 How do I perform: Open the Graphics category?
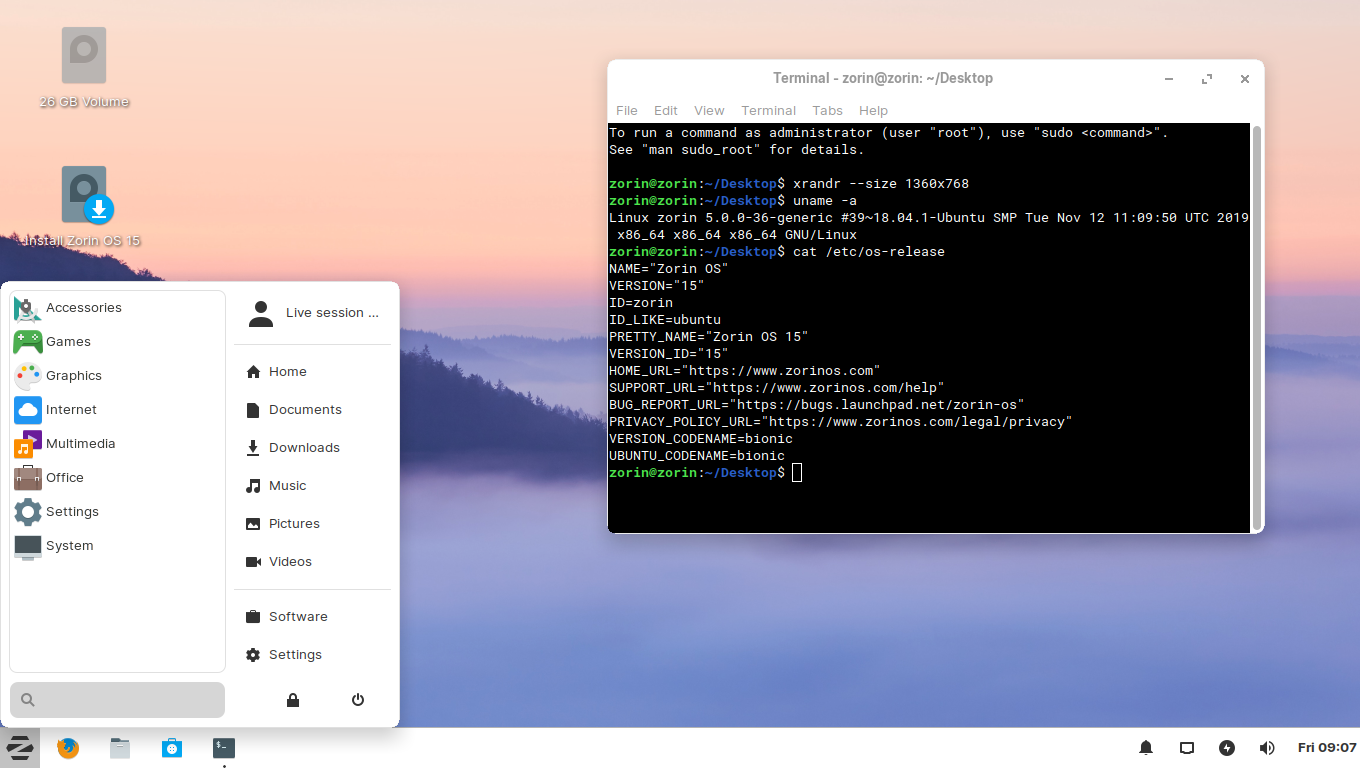pyautogui.click(x=117, y=376)
